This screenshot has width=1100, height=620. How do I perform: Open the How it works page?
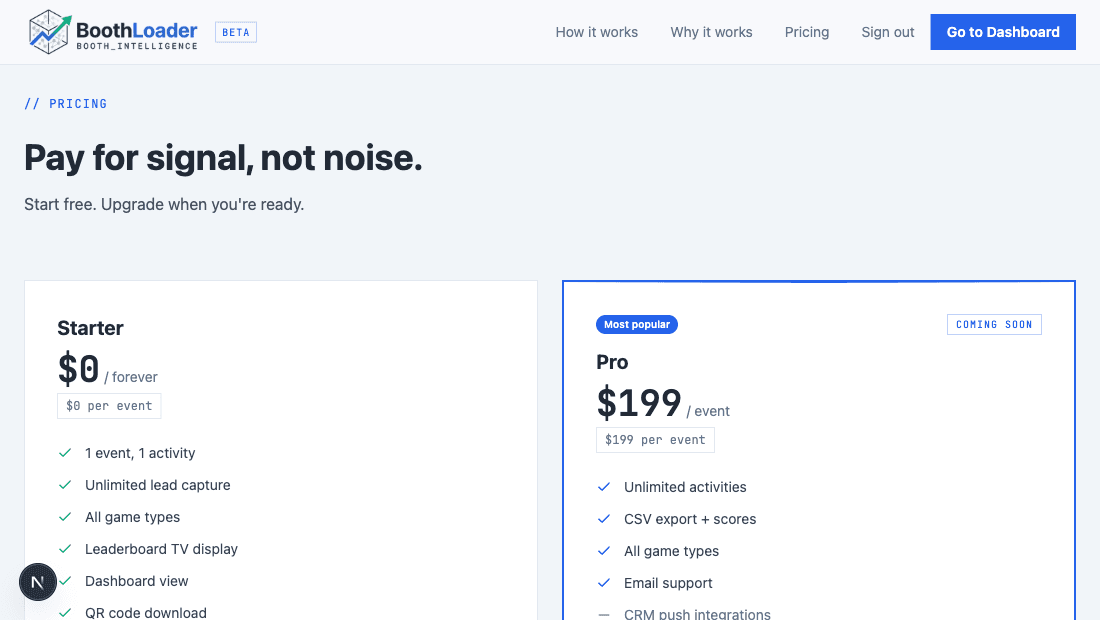[596, 32]
